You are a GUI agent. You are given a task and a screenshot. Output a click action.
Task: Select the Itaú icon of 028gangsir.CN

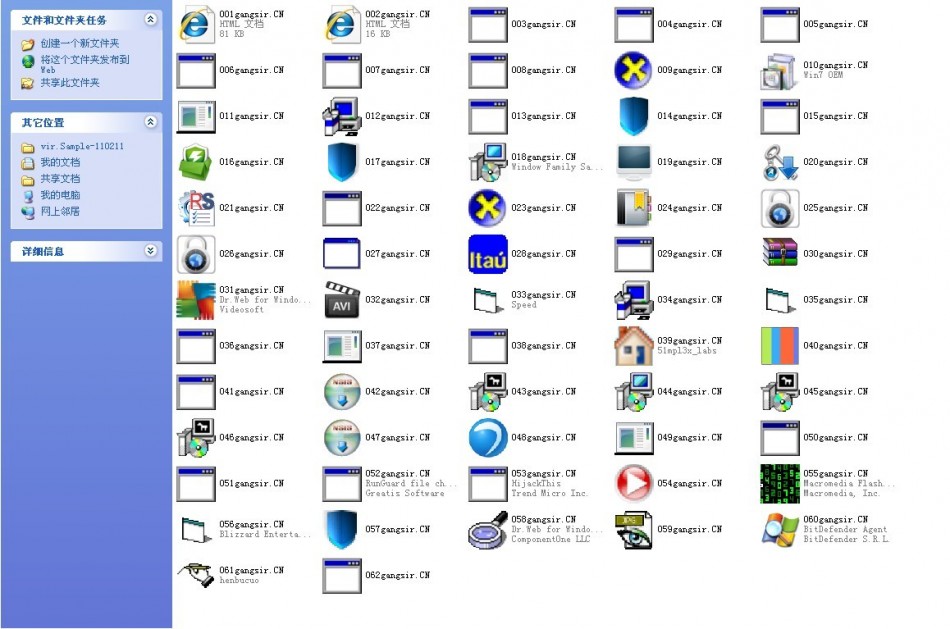coord(488,254)
